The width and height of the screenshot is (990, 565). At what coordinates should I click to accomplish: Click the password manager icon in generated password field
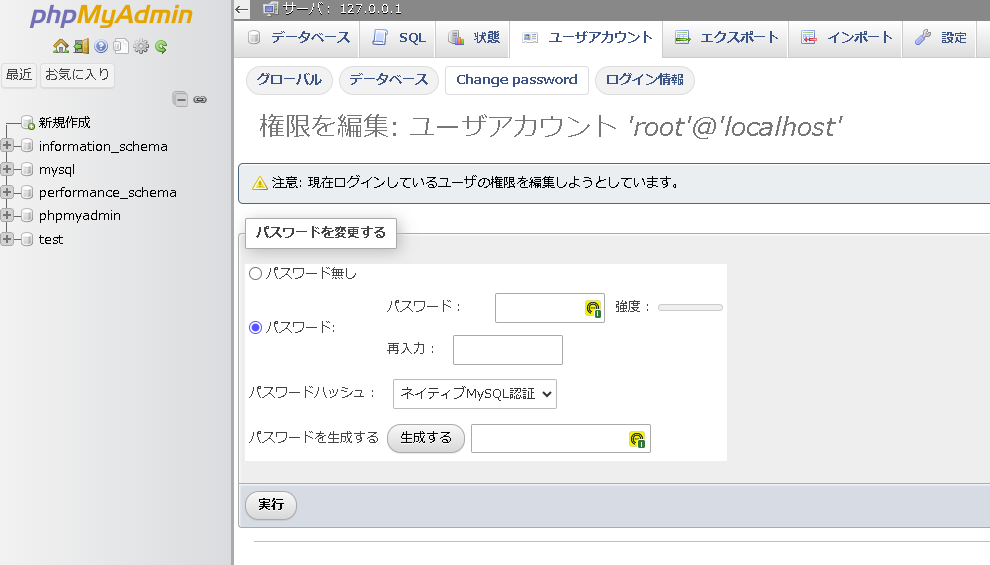pyautogui.click(x=637, y=439)
